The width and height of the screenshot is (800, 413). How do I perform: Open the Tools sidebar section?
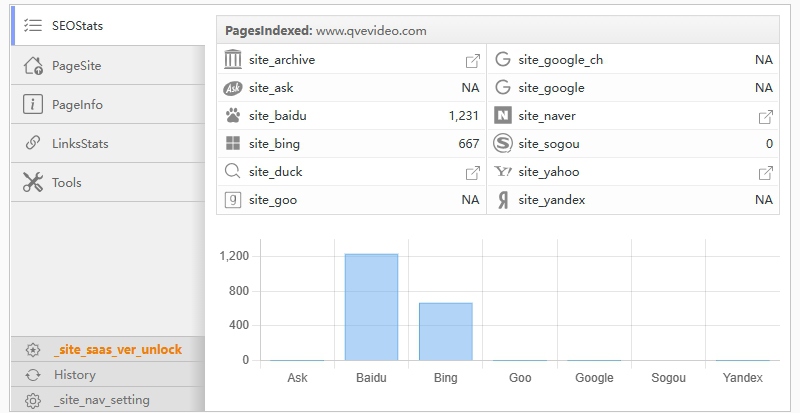click(x=66, y=183)
